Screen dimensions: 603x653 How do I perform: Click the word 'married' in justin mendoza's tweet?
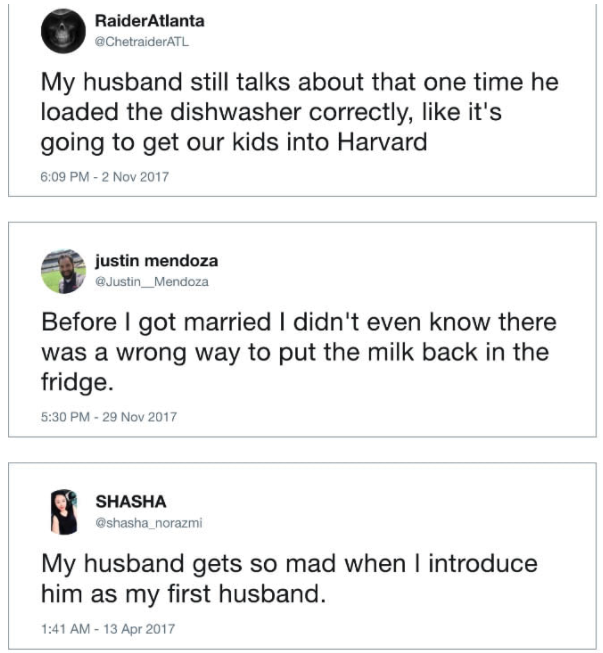point(232,323)
